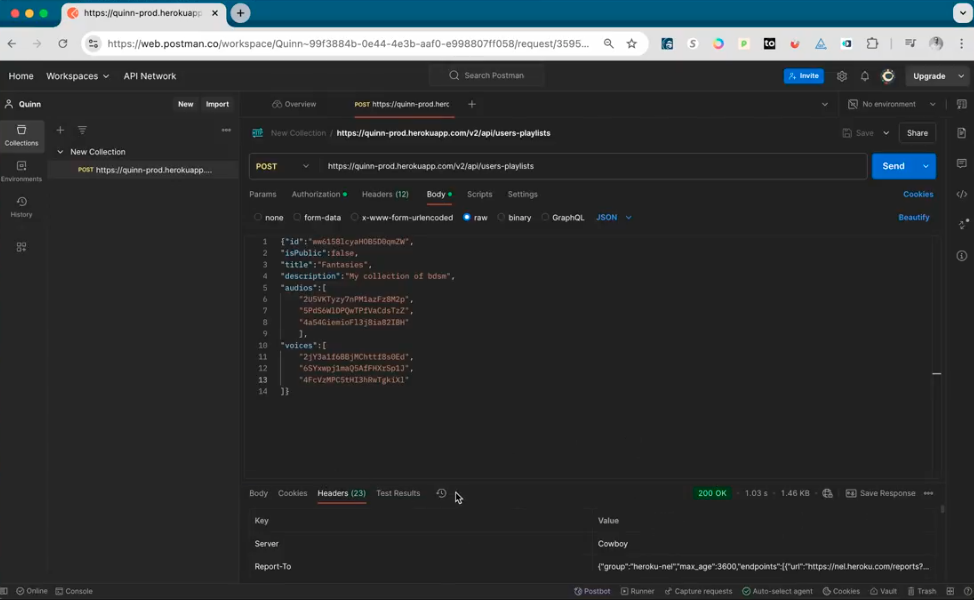
Task: Switch to request Headers (12) tab
Action: click(x=385, y=194)
